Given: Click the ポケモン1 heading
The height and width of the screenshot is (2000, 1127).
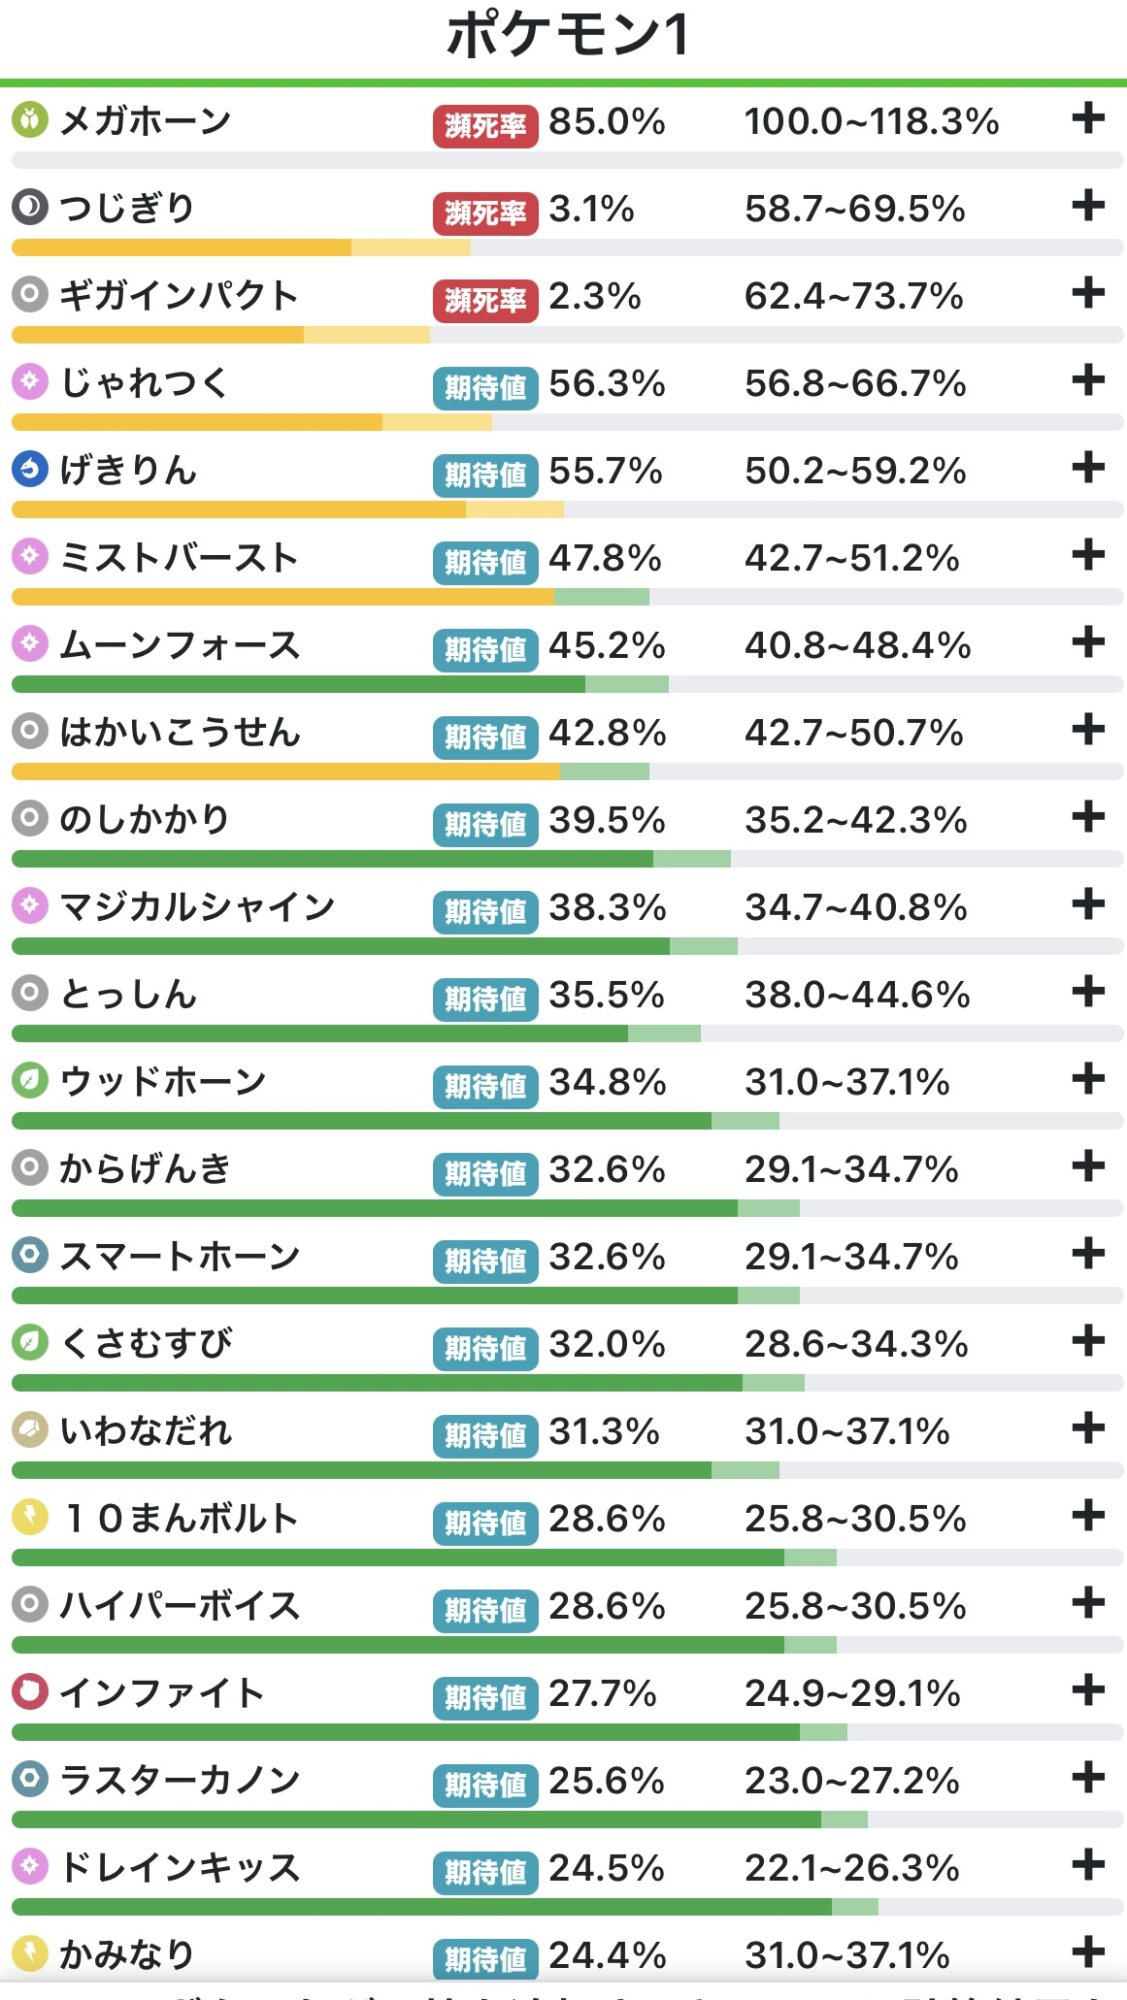Looking at the screenshot, I should pos(566,35).
